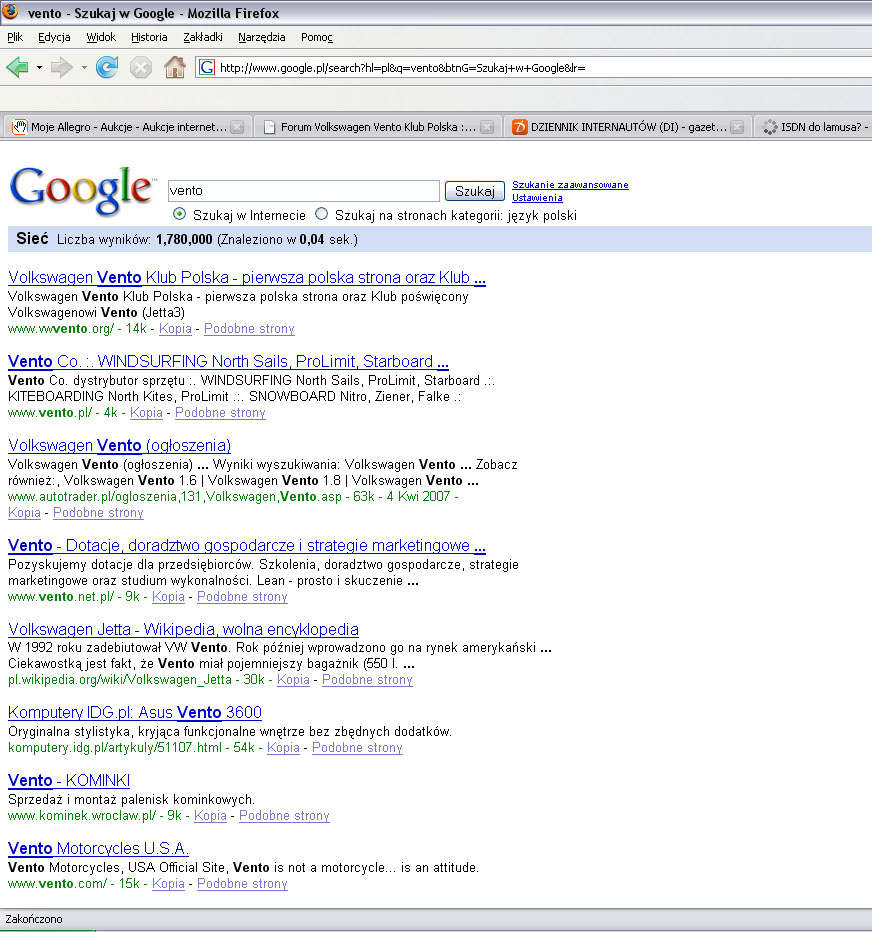
Task: Go to the Home page icon
Action: tap(175, 67)
